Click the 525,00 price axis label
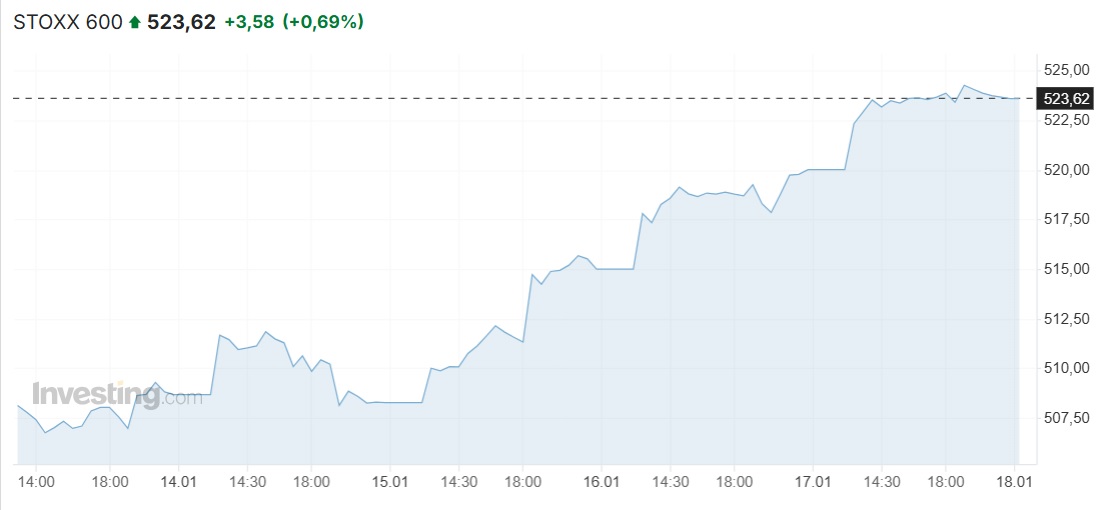 click(1066, 70)
